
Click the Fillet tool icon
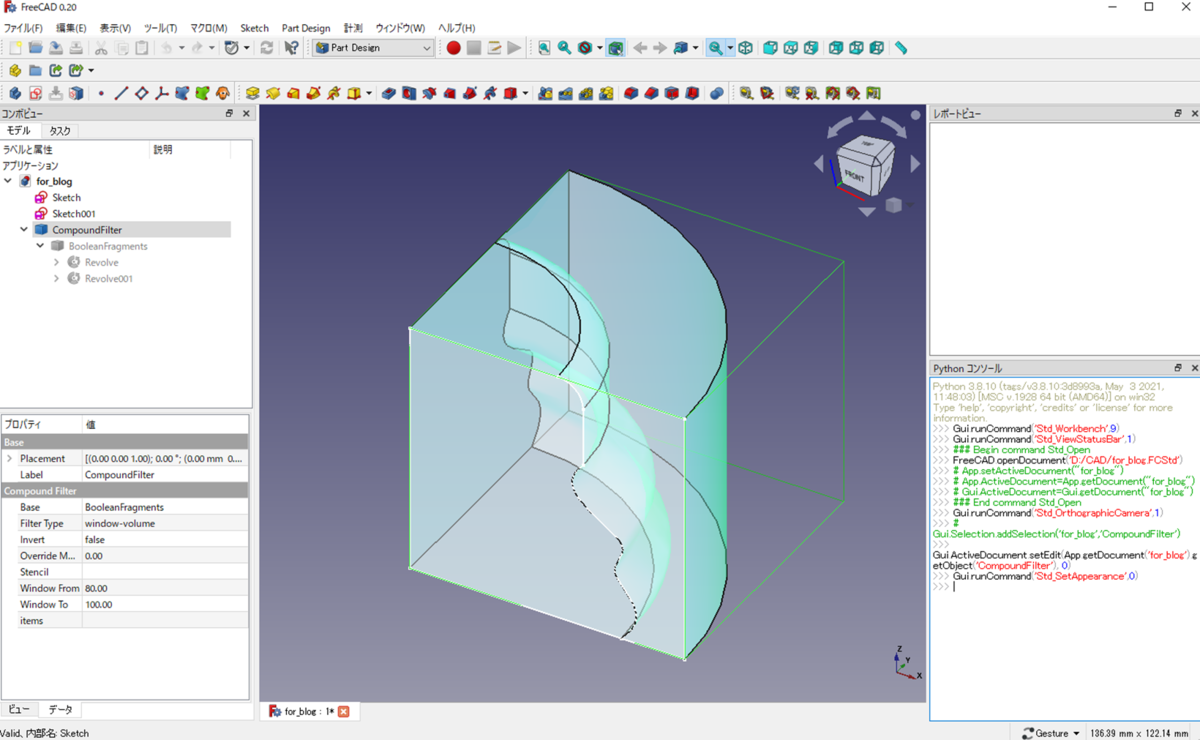pos(631,93)
